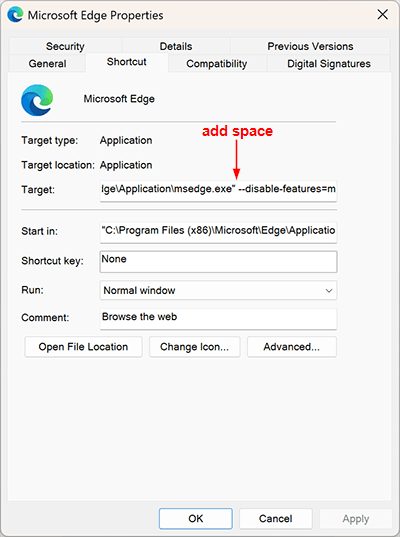This screenshot has width=400, height=537.
Task: Click the Comment field with Browse the web
Action: pos(218,319)
